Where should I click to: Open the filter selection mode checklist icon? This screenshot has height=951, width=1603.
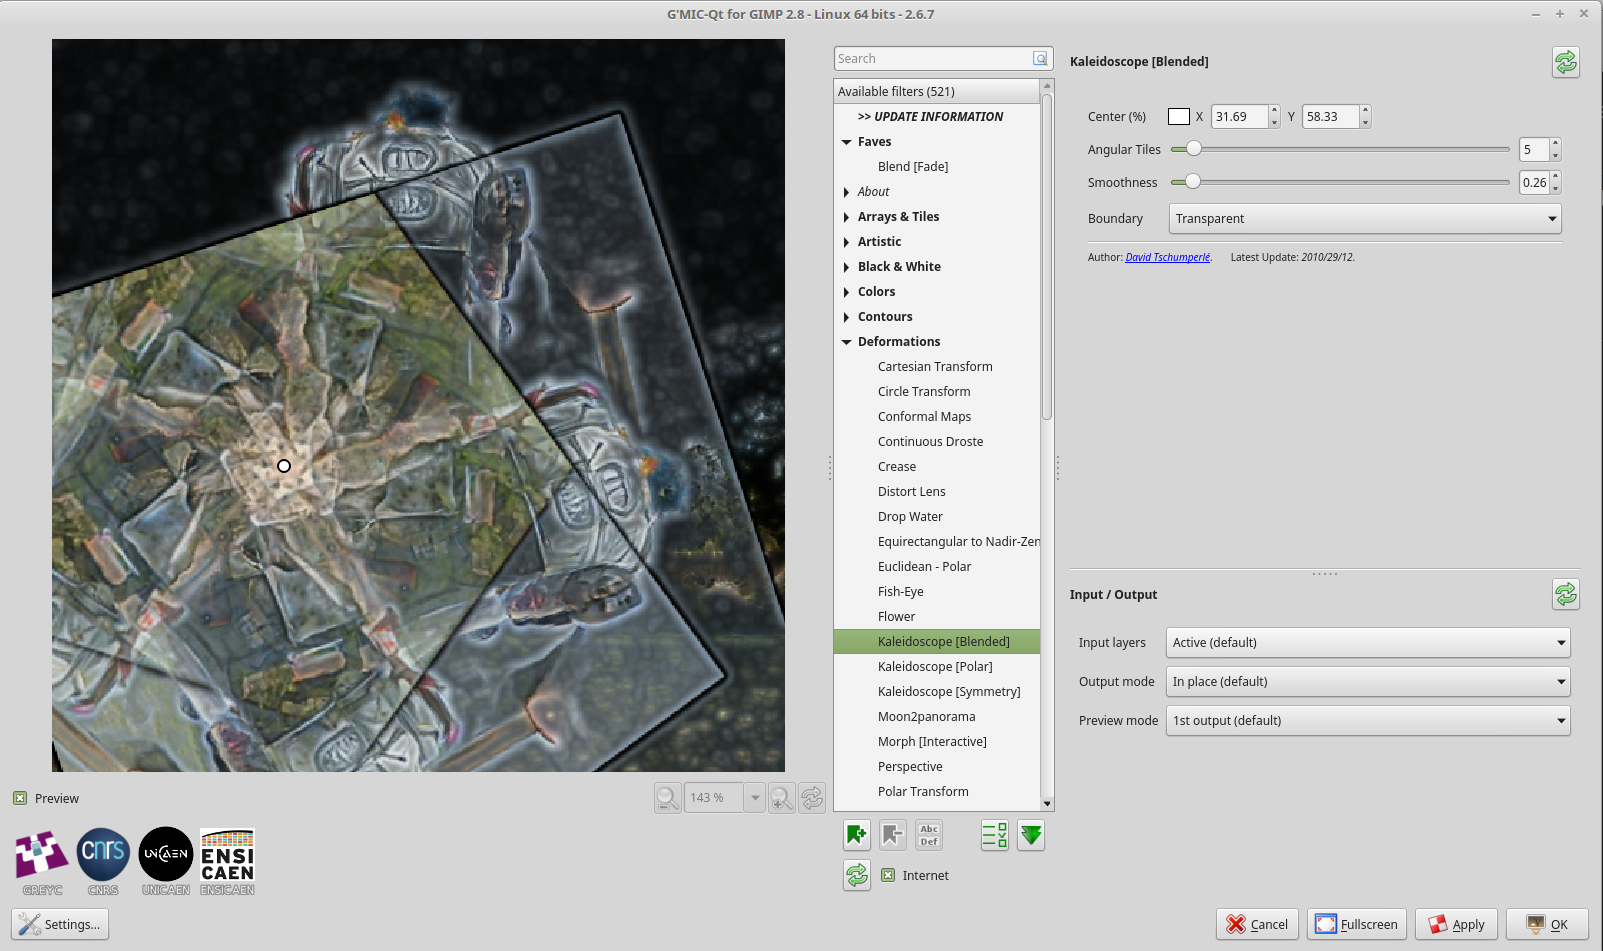(994, 835)
